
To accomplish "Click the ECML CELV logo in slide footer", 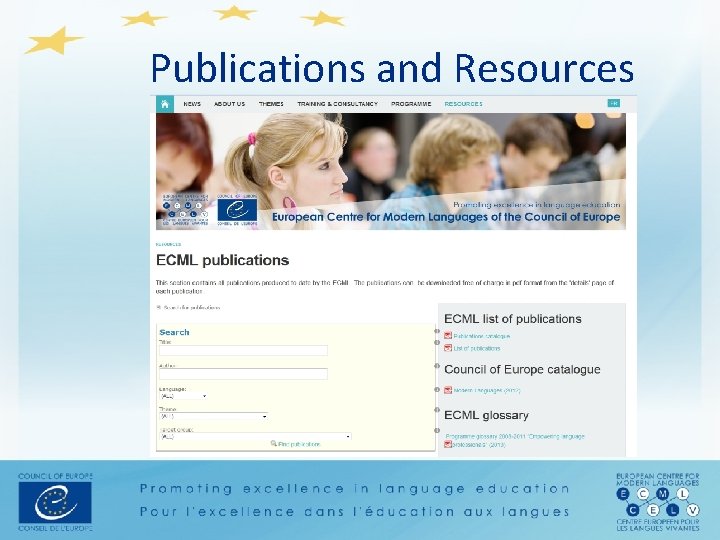I will point(658,502).
